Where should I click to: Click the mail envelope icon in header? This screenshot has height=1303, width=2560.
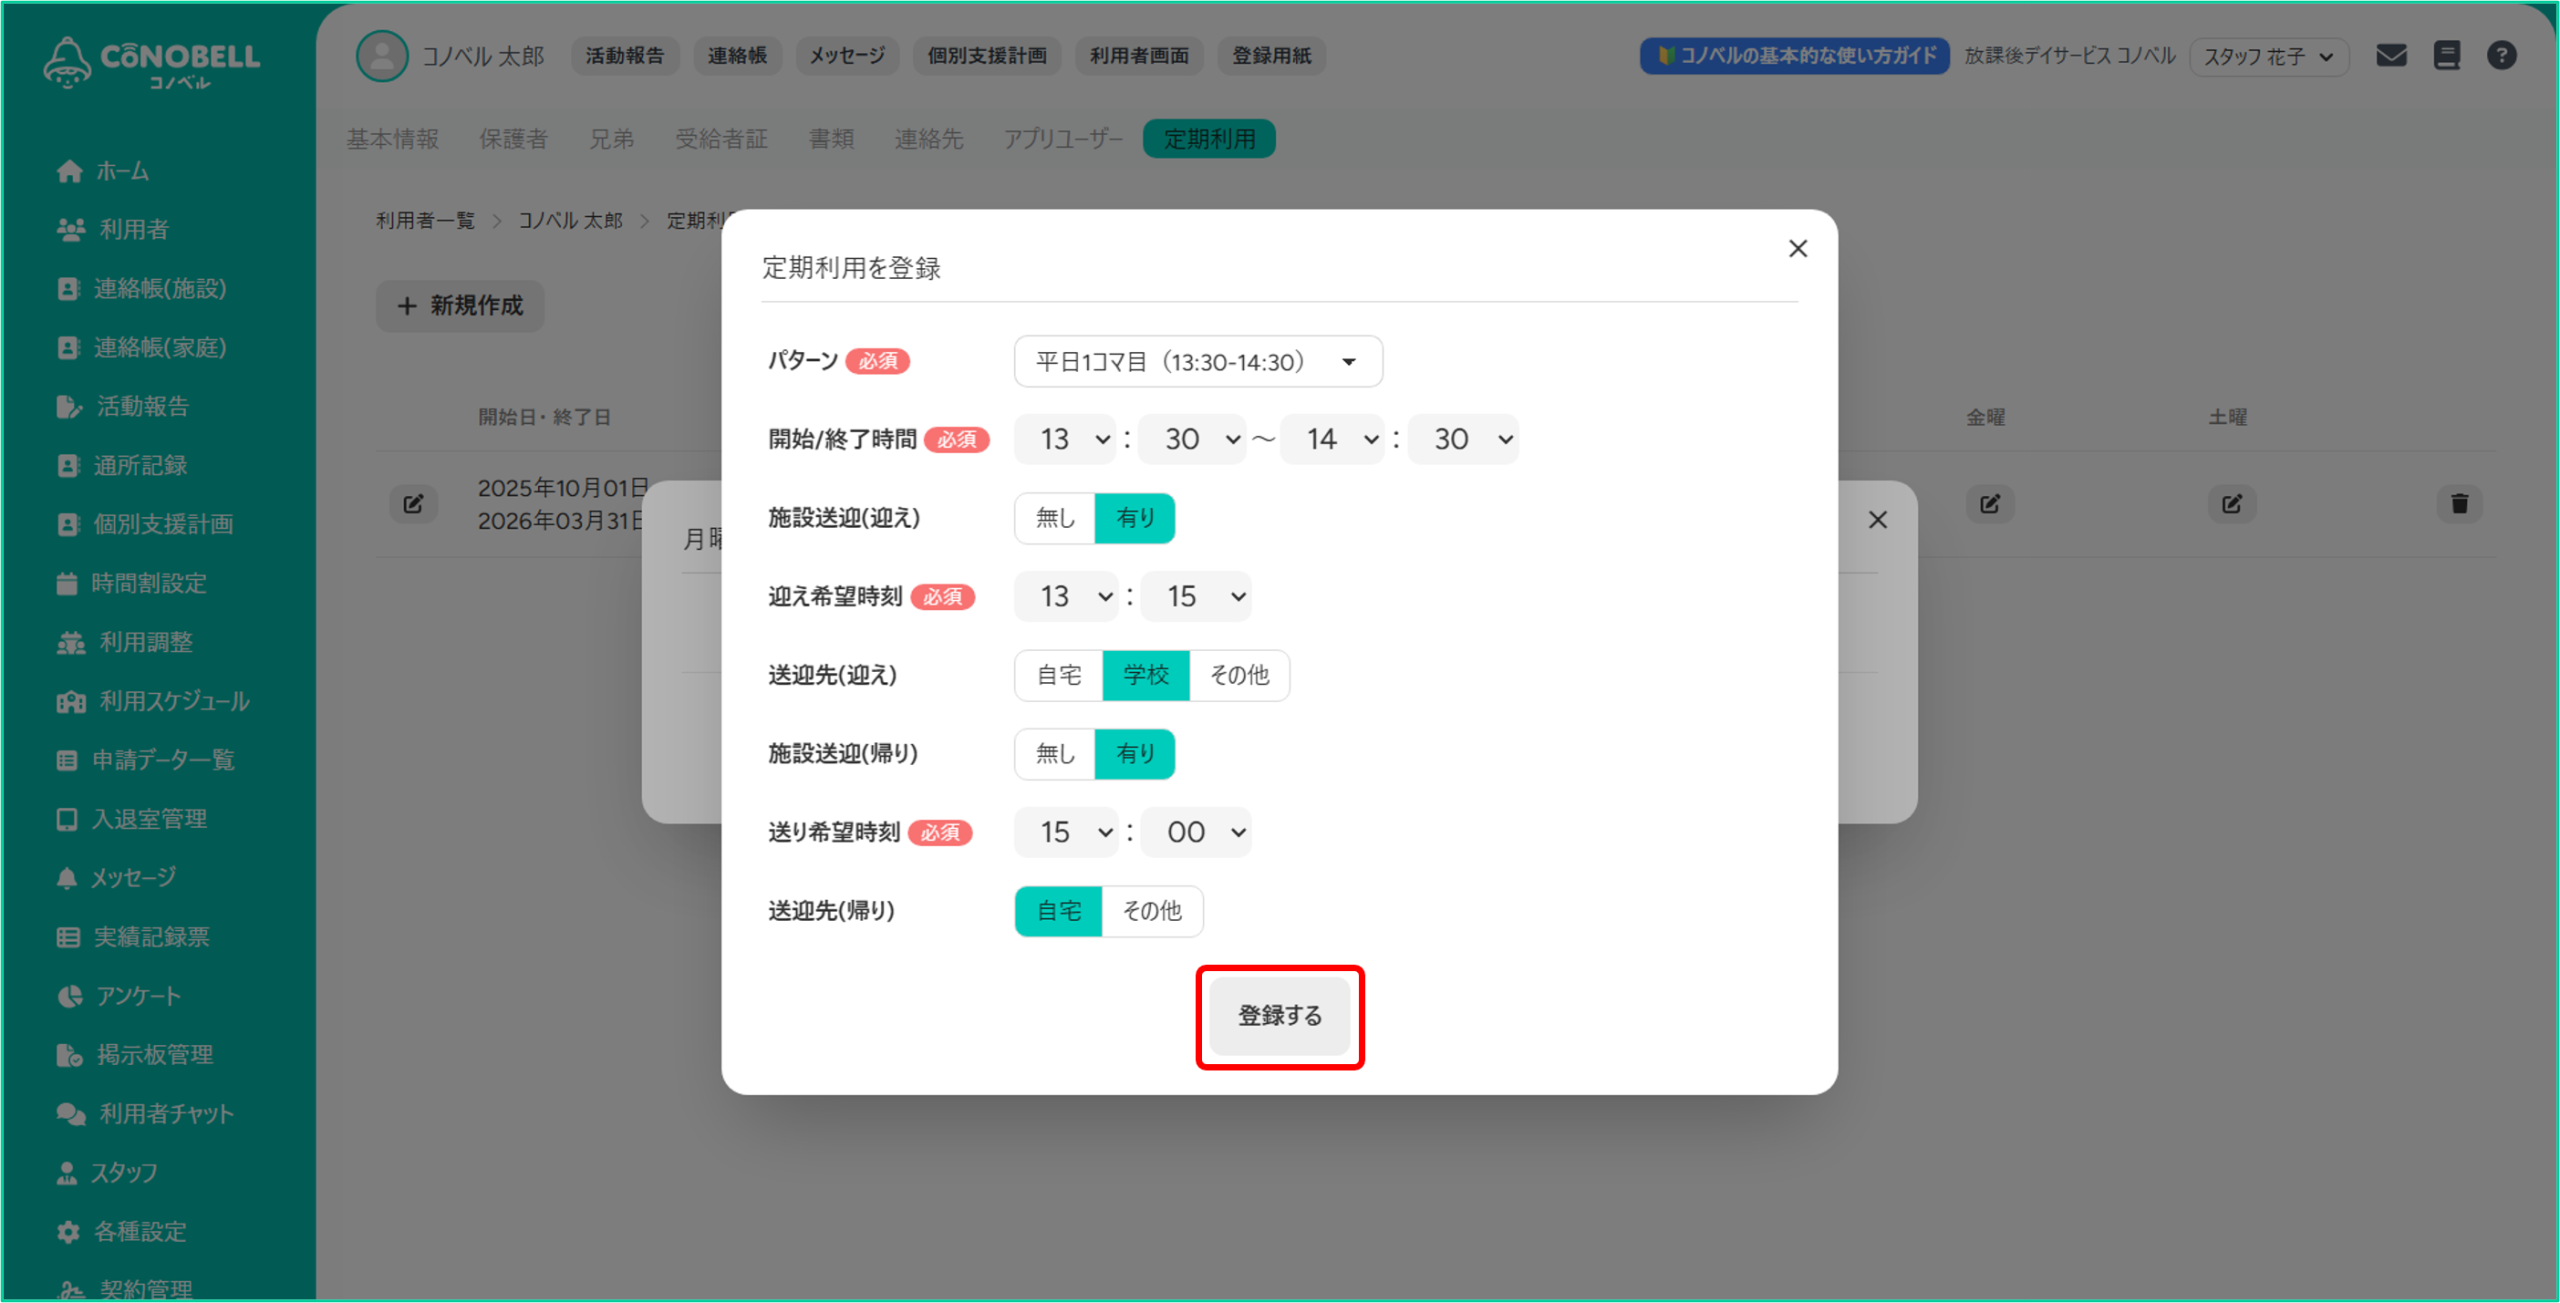(2391, 56)
